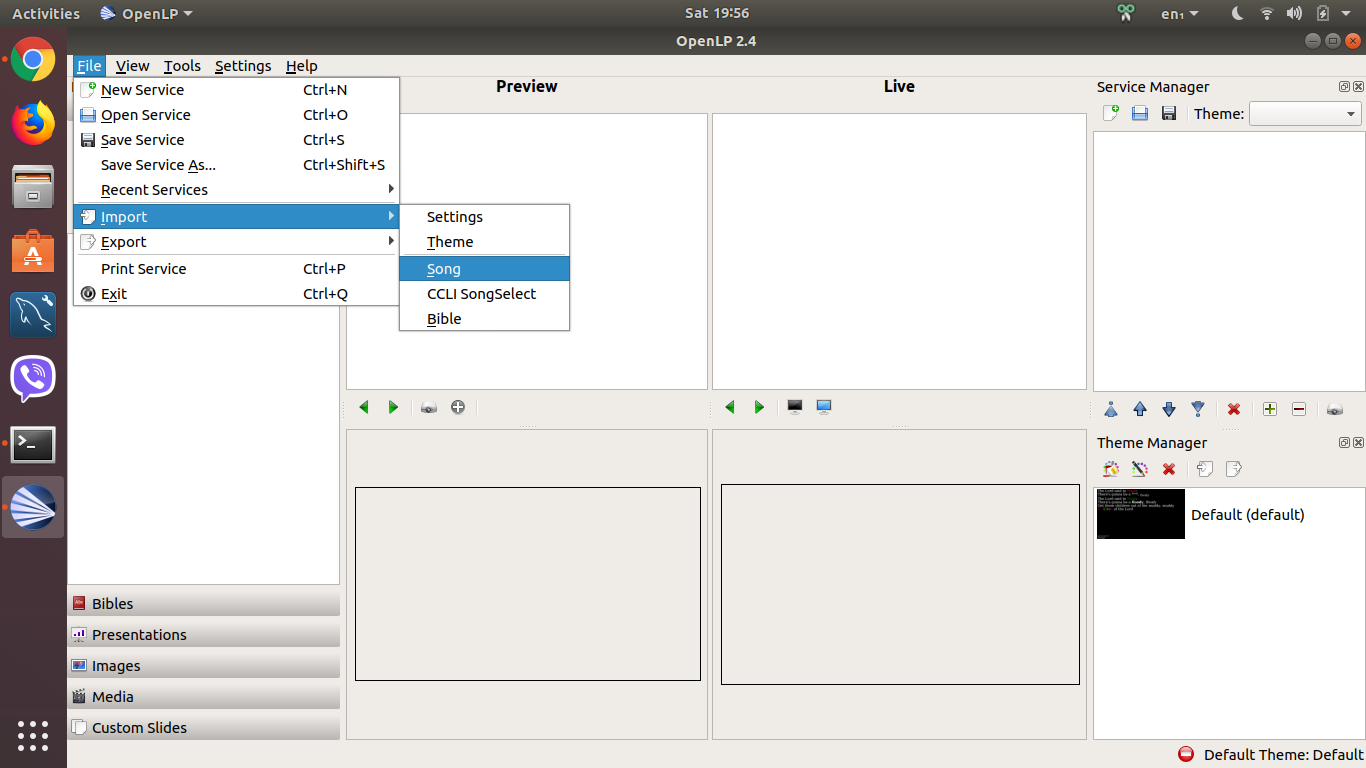Open a service via Service Manager's open icon
Viewport: 1366px width, 768px height.
pyautogui.click(x=1139, y=114)
